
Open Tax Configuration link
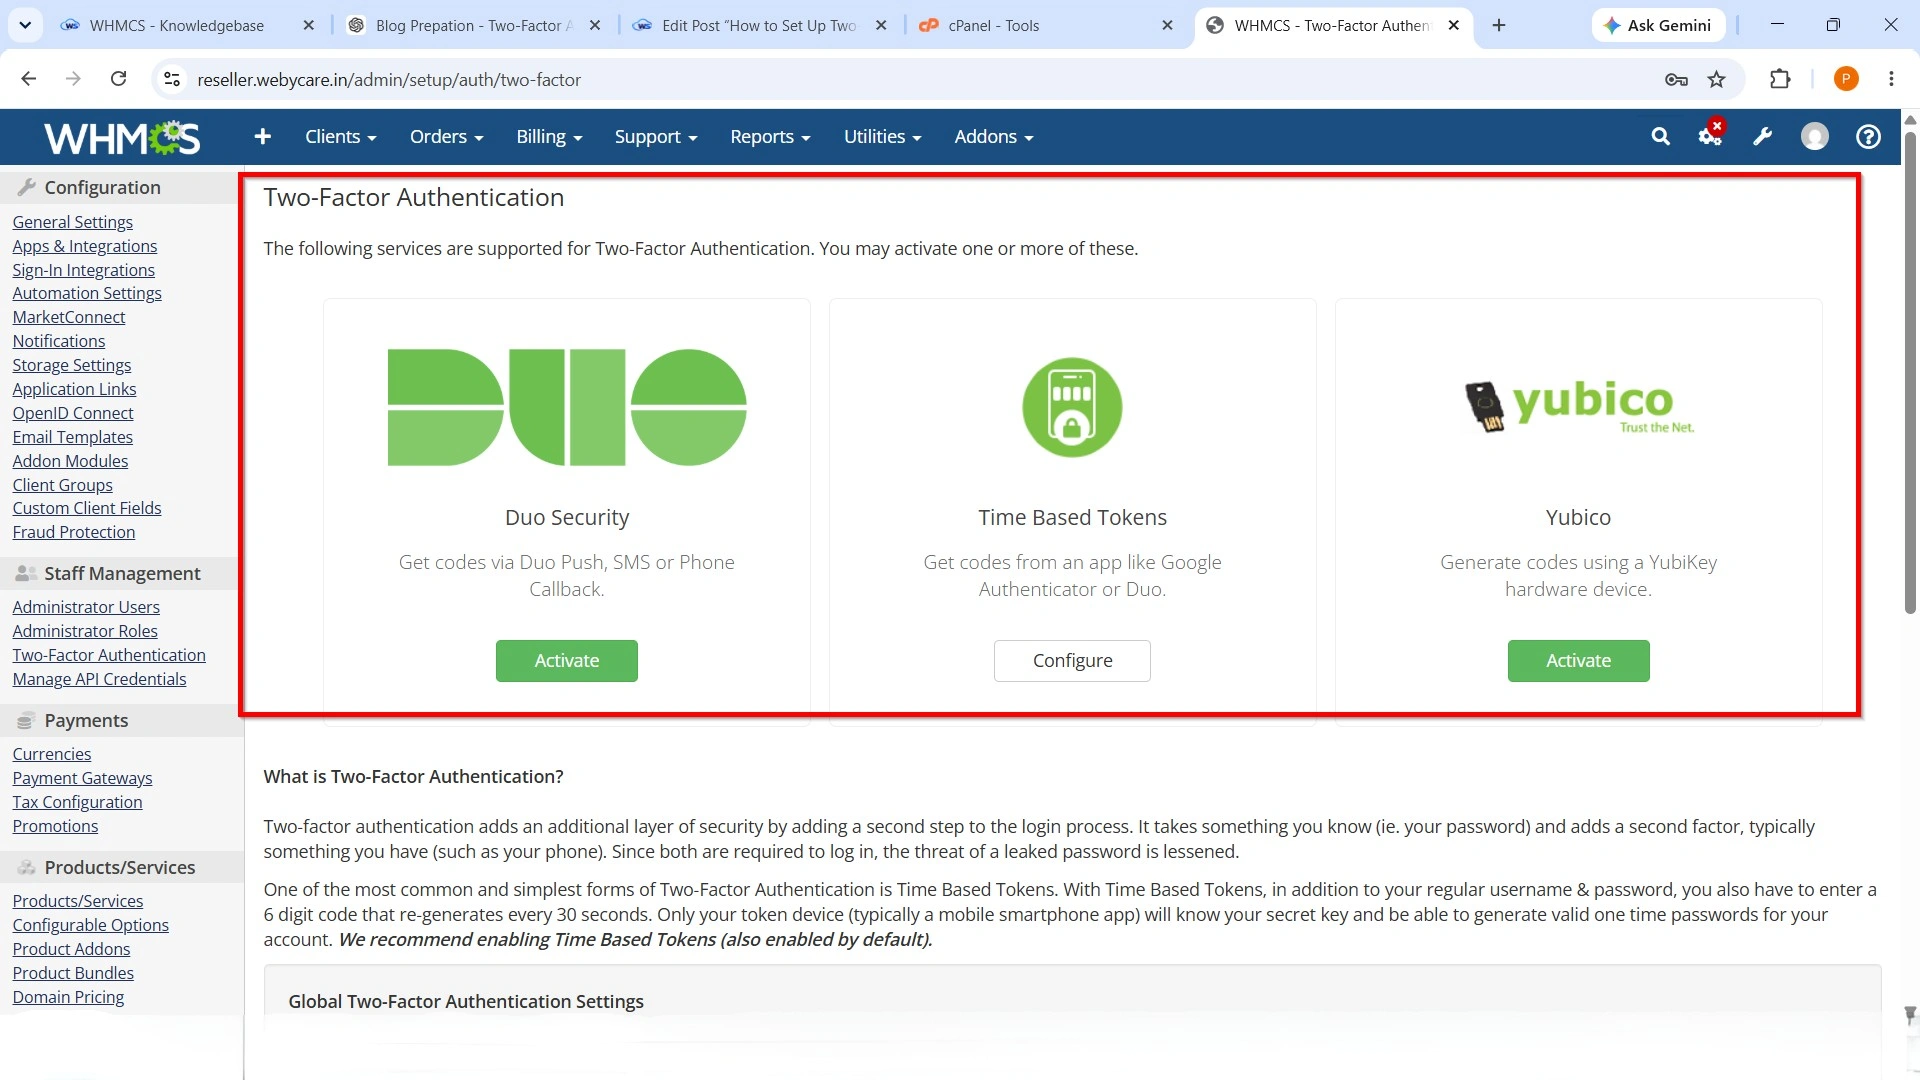[x=77, y=802]
